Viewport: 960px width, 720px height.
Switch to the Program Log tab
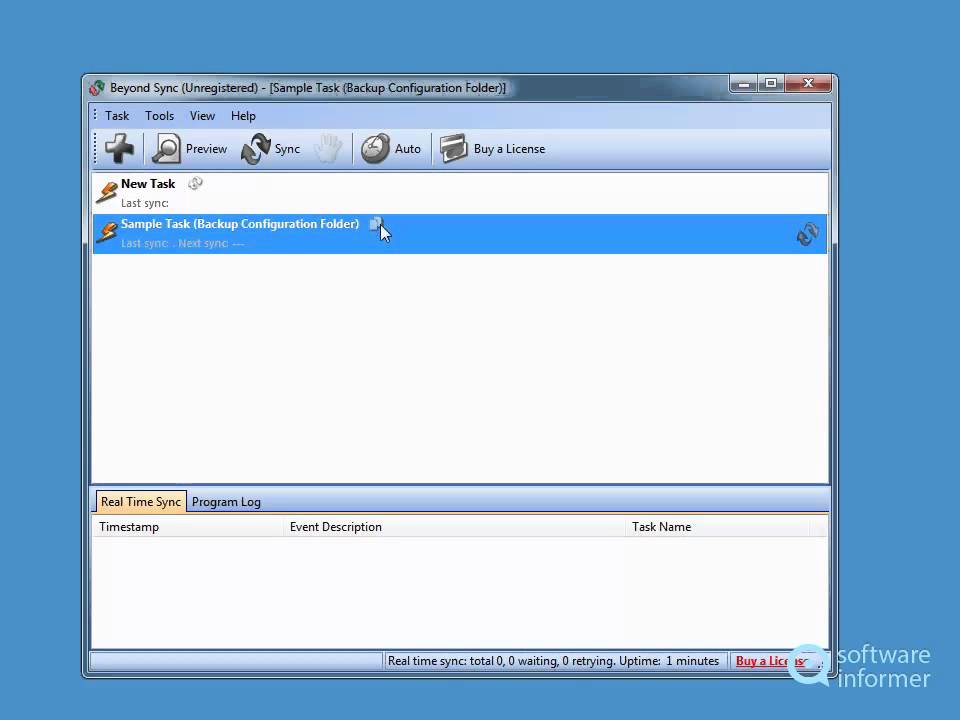point(226,502)
